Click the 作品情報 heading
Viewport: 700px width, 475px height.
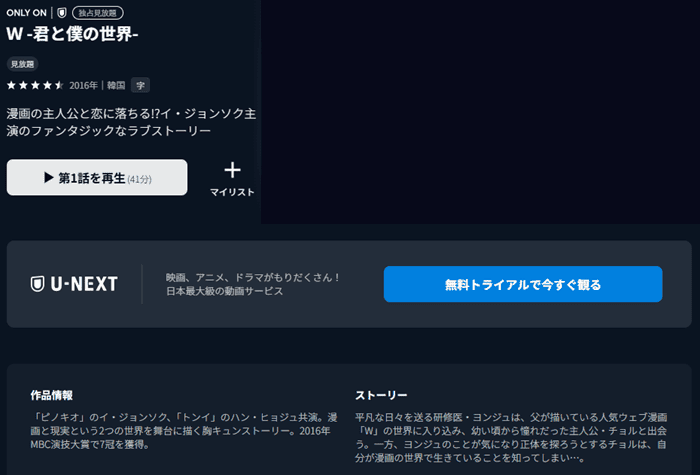click(51, 395)
